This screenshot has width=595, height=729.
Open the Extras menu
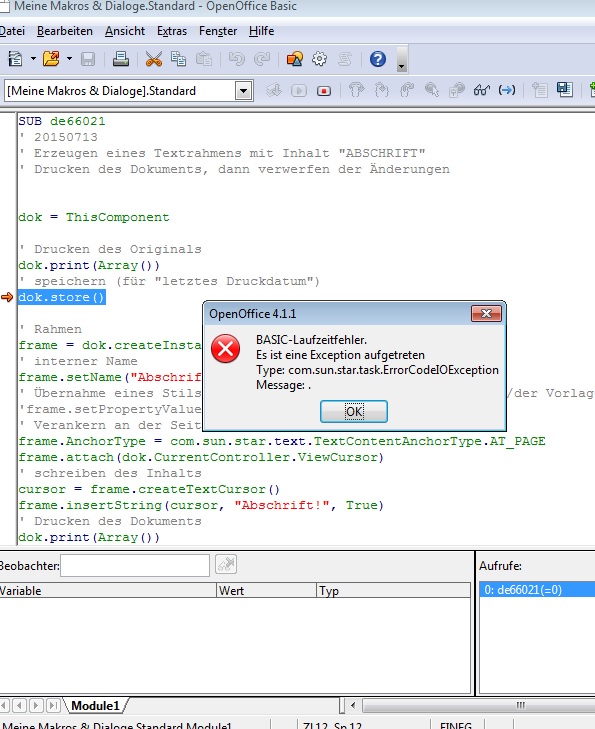[x=172, y=31]
